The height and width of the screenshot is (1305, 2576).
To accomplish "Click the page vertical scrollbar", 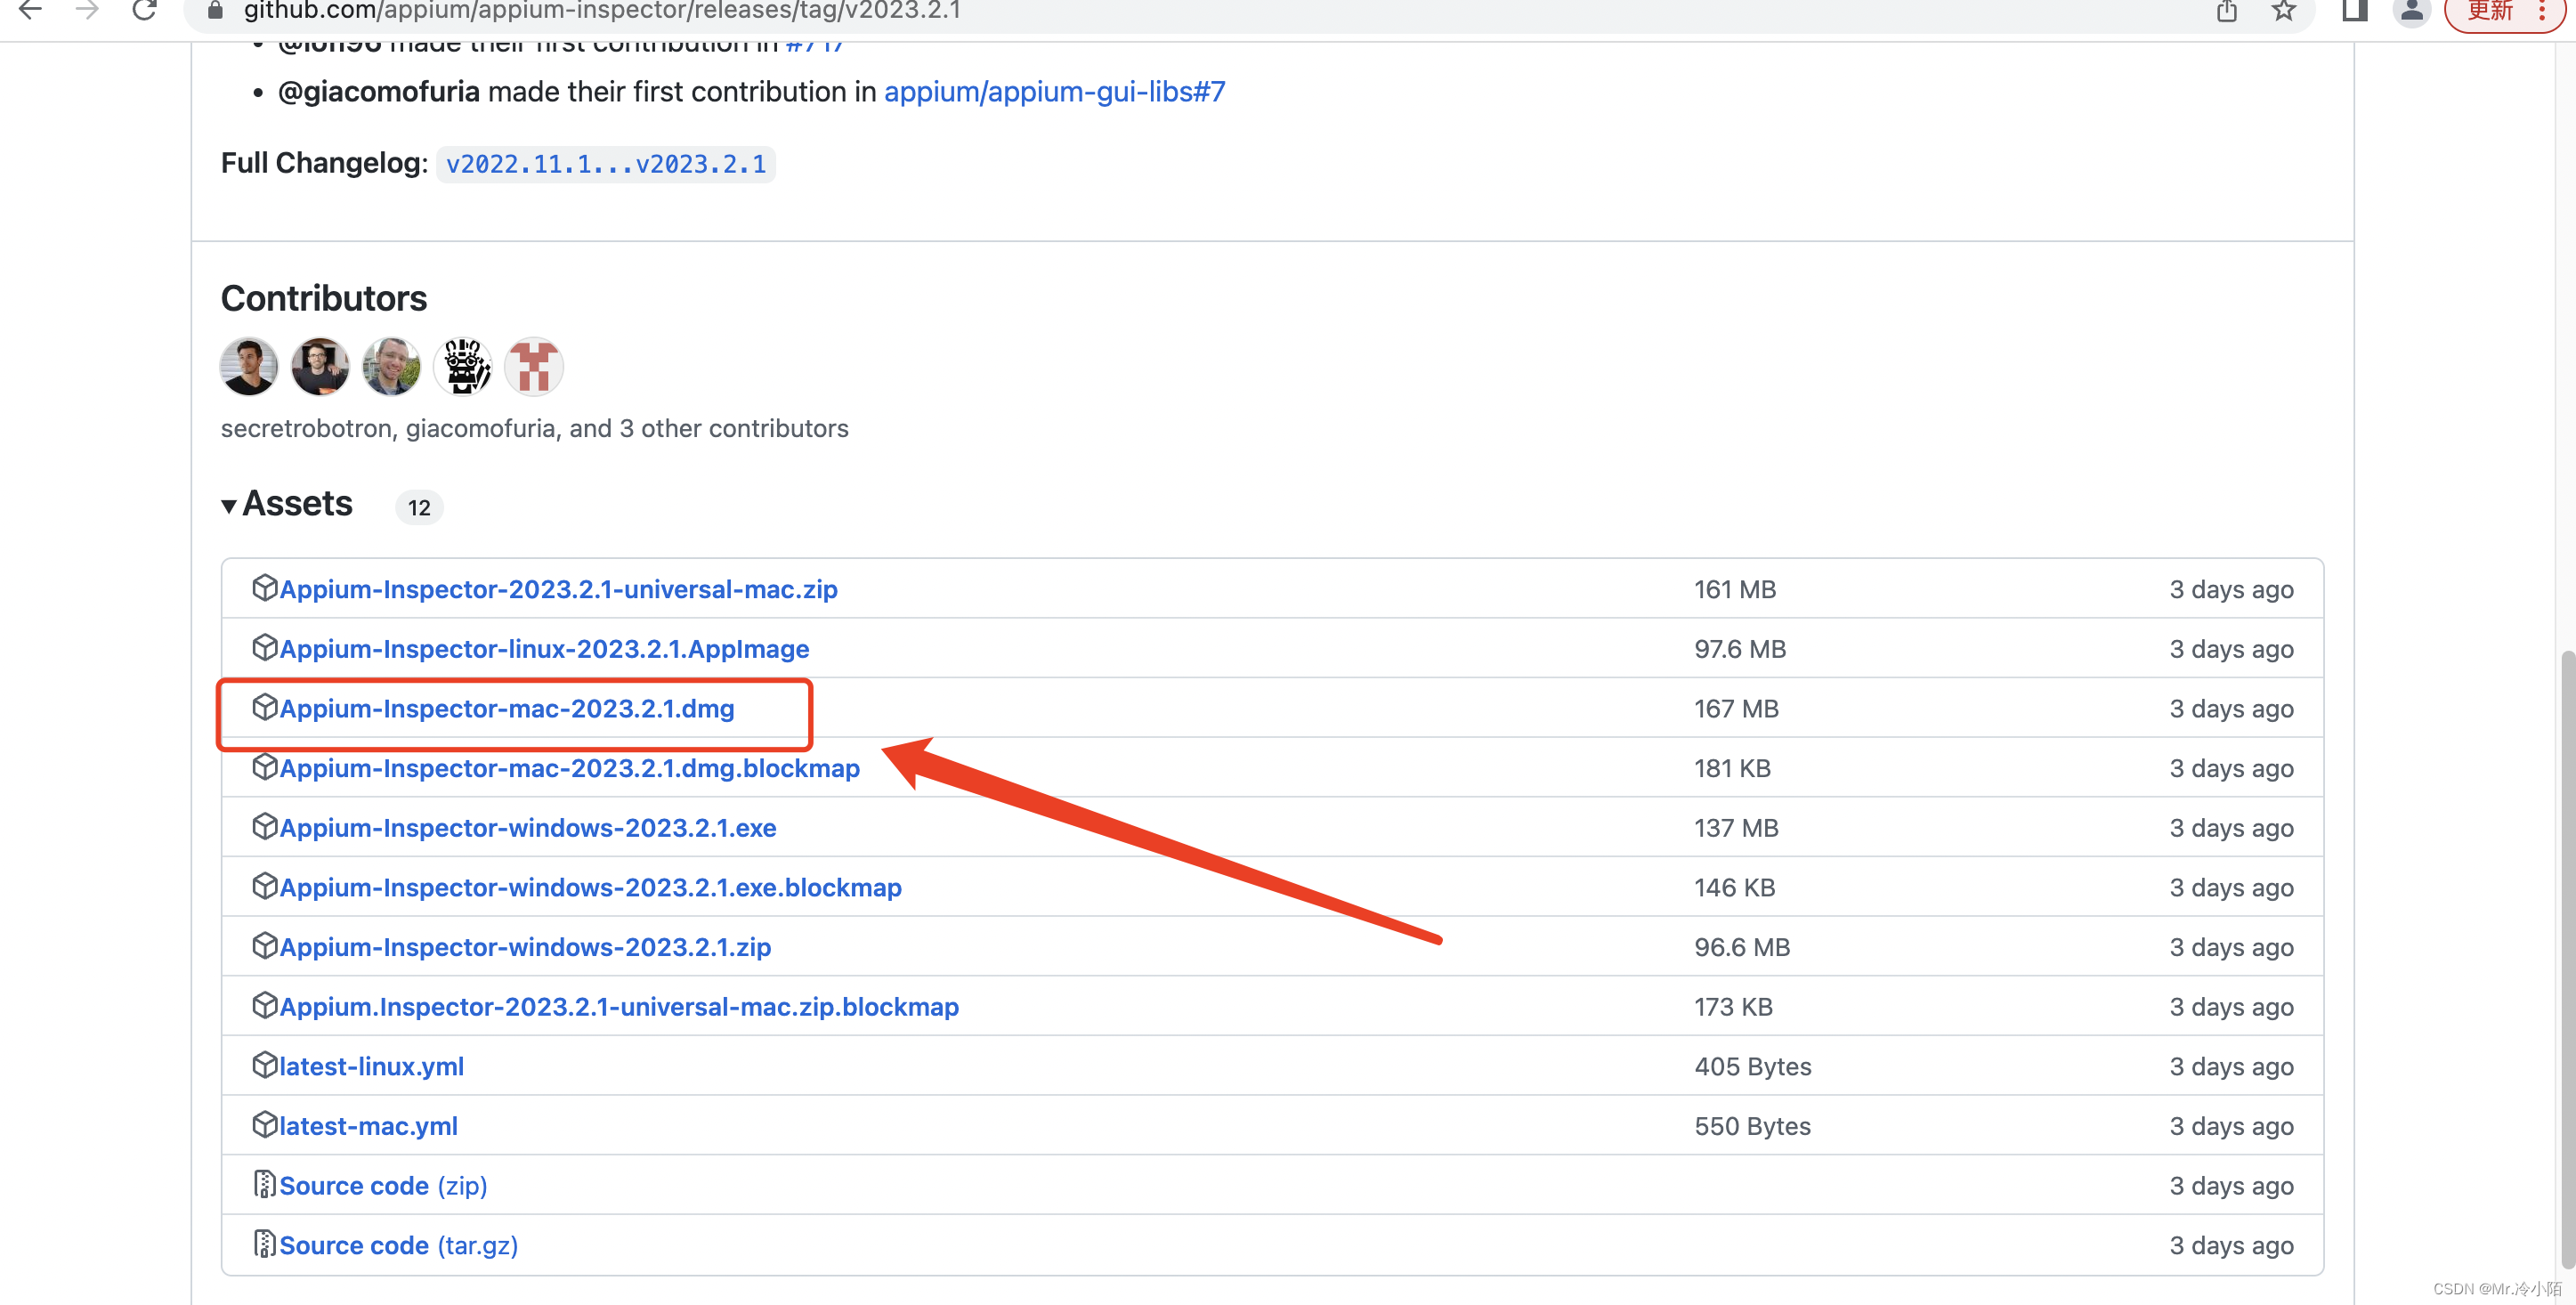I will 2566,960.
